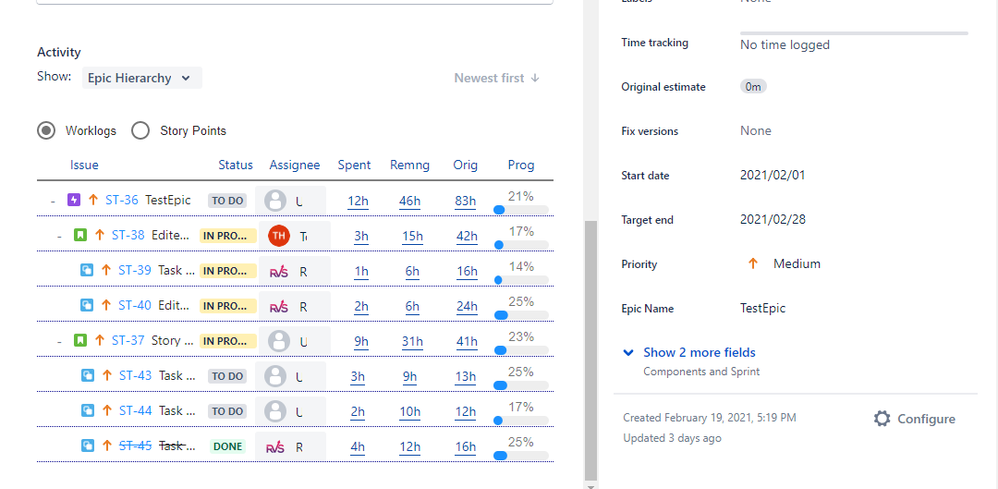This screenshot has width=998, height=489.
Task: Open the Epic Hierarchy show dropdown
Action: pyautogui.click(x=142, y=78)
